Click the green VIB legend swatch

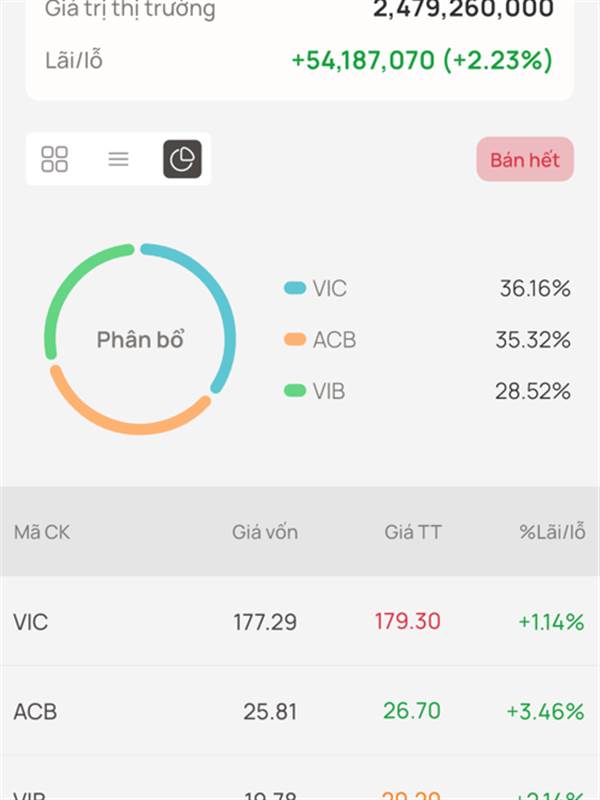pos(295,391)
